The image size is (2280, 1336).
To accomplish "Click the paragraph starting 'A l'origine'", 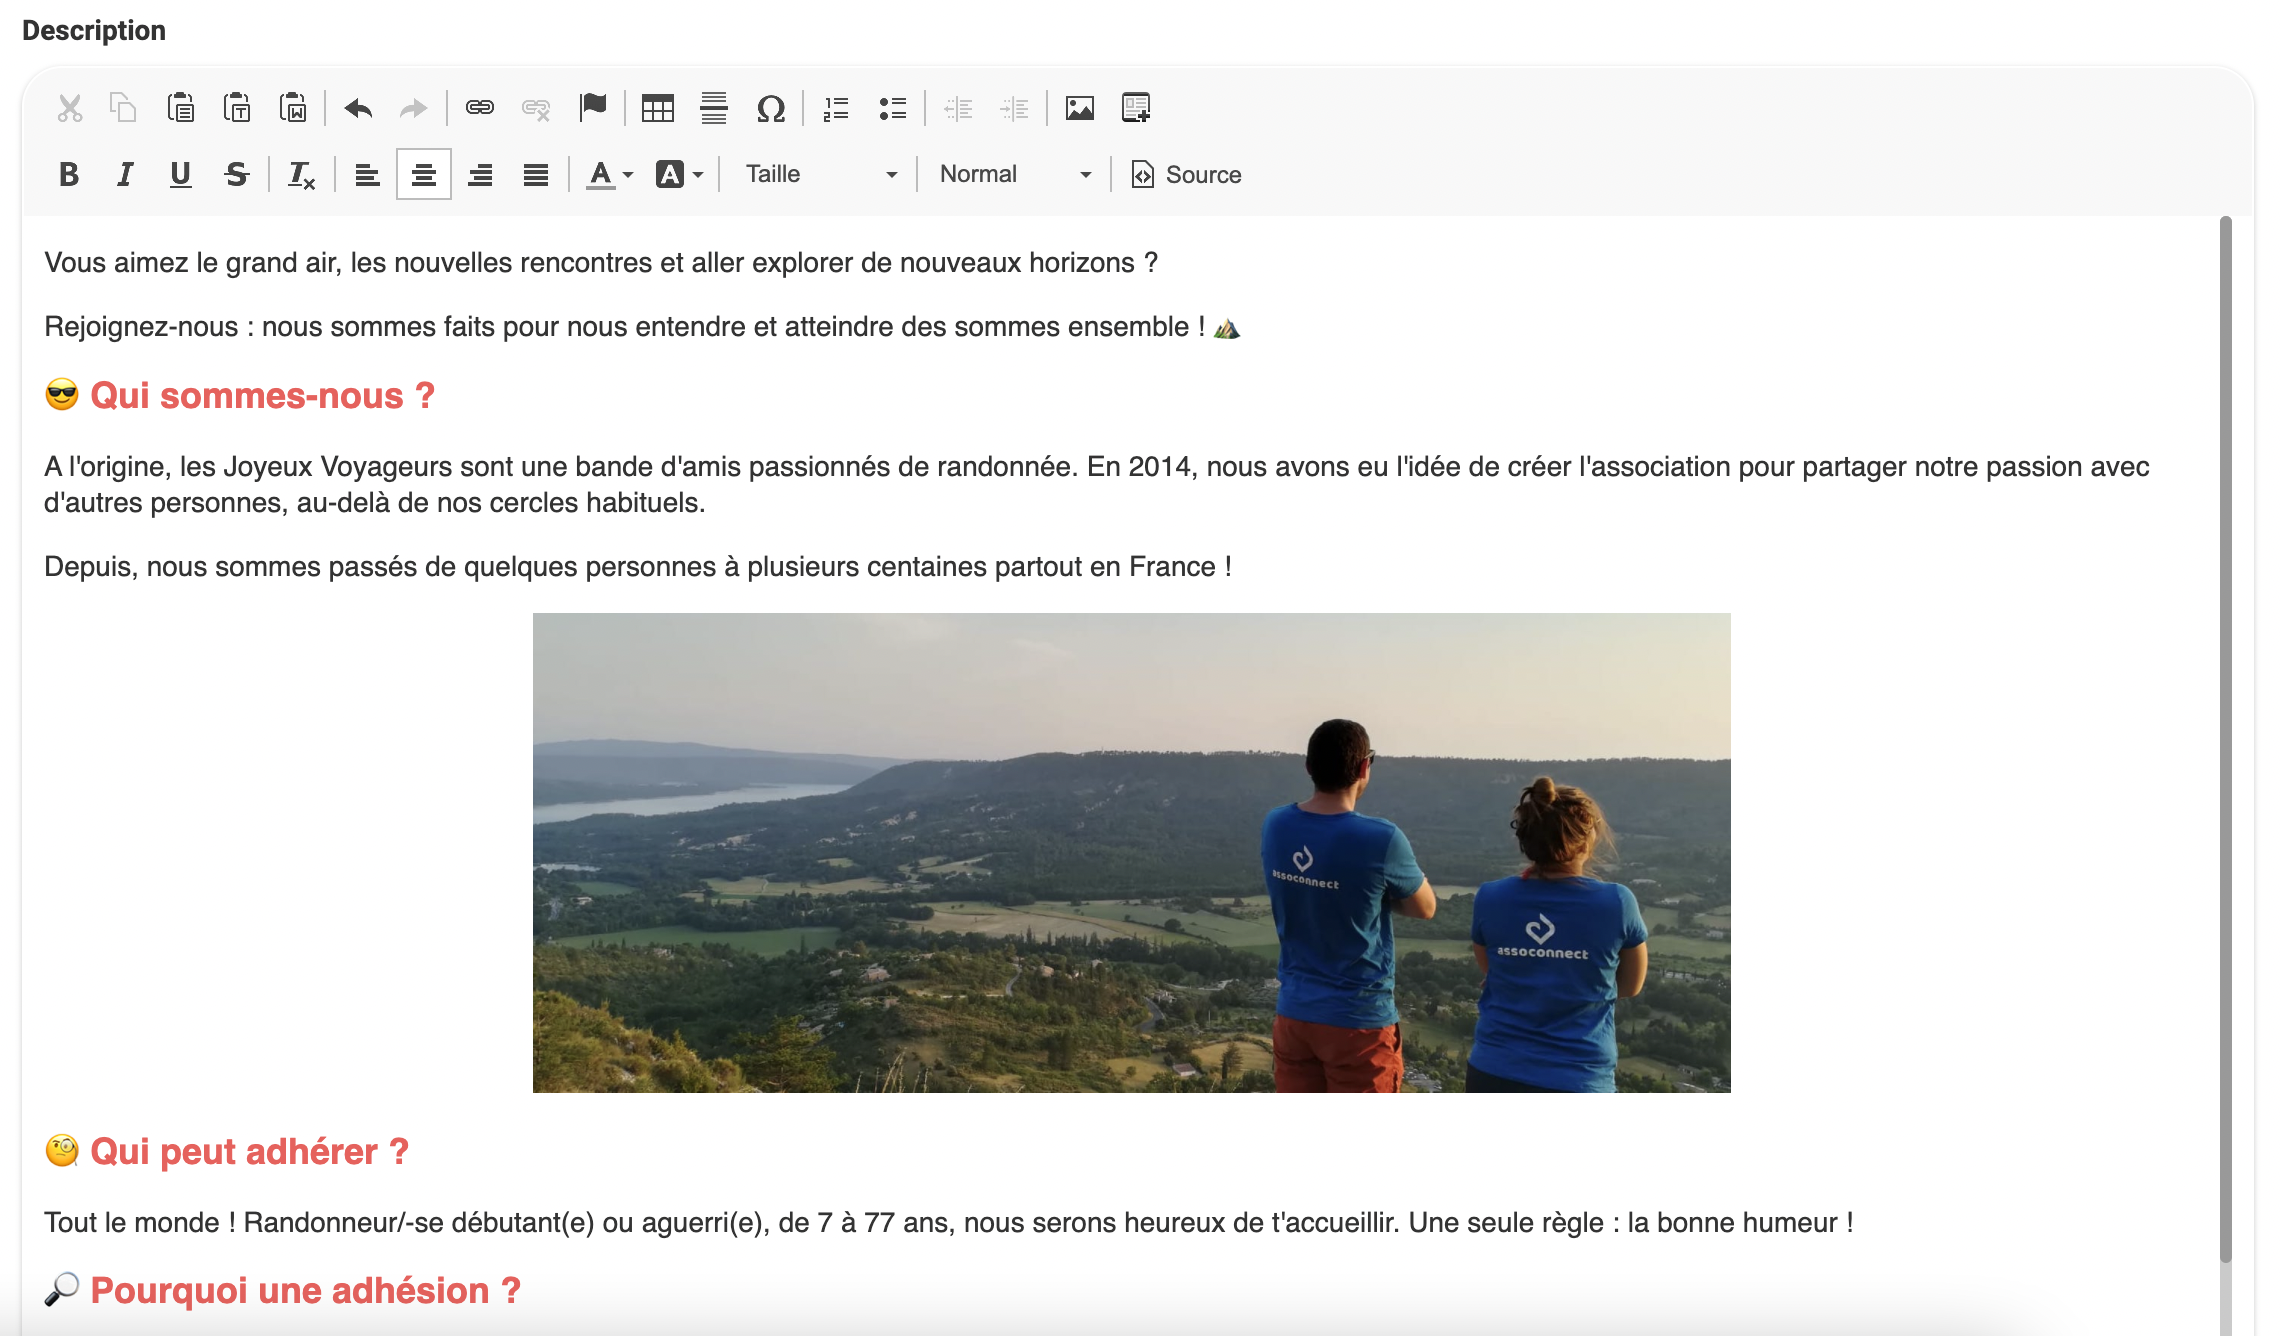I will click(1097, 485).
